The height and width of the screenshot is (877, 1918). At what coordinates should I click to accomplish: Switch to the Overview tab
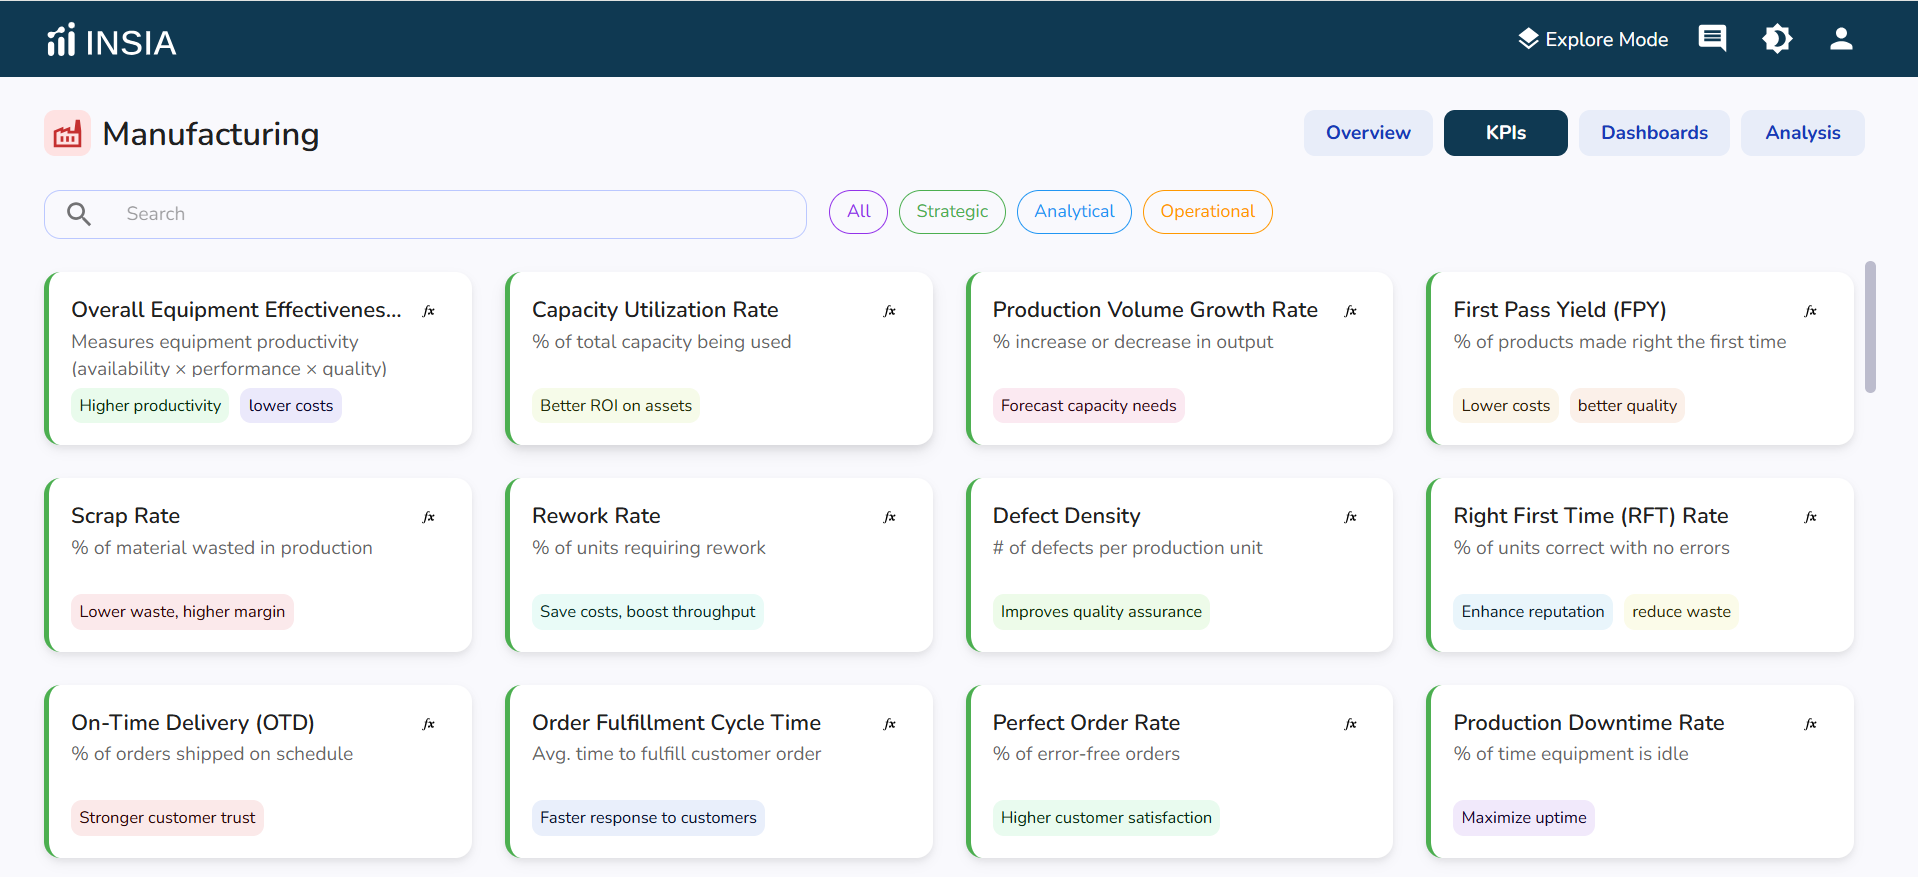point(1368,133)
